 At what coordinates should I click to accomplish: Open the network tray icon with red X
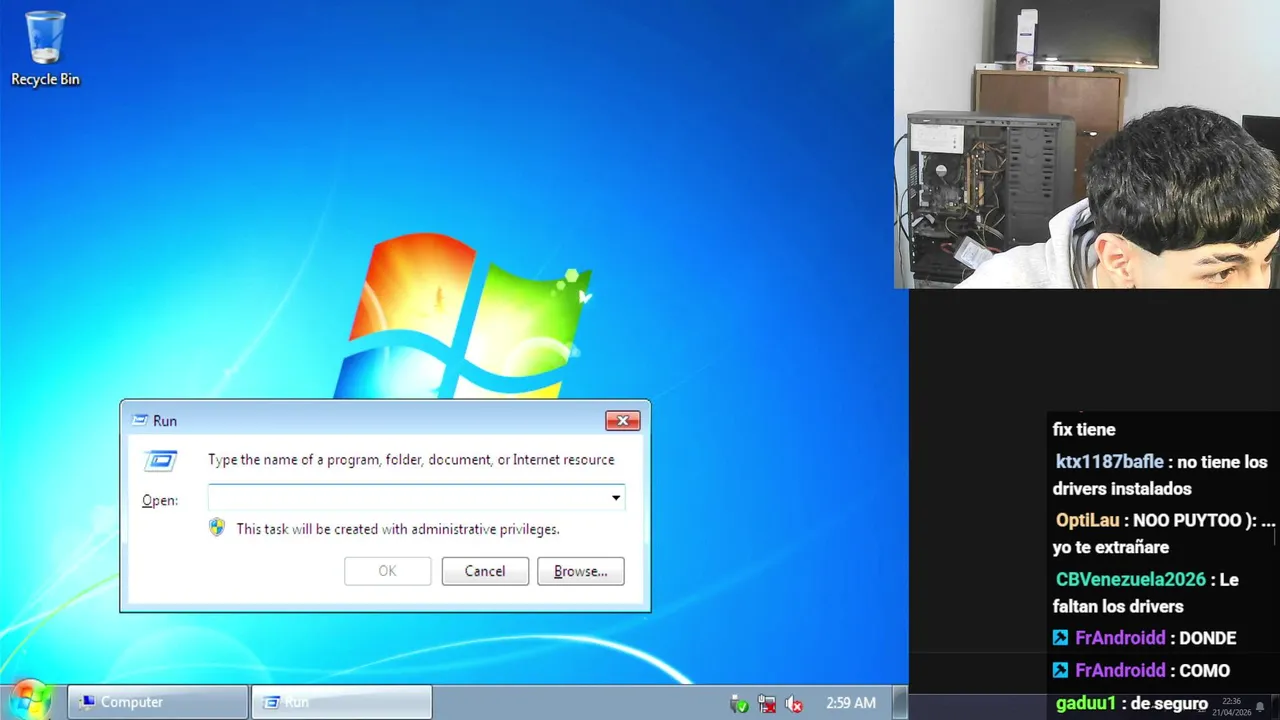(767, 704)
